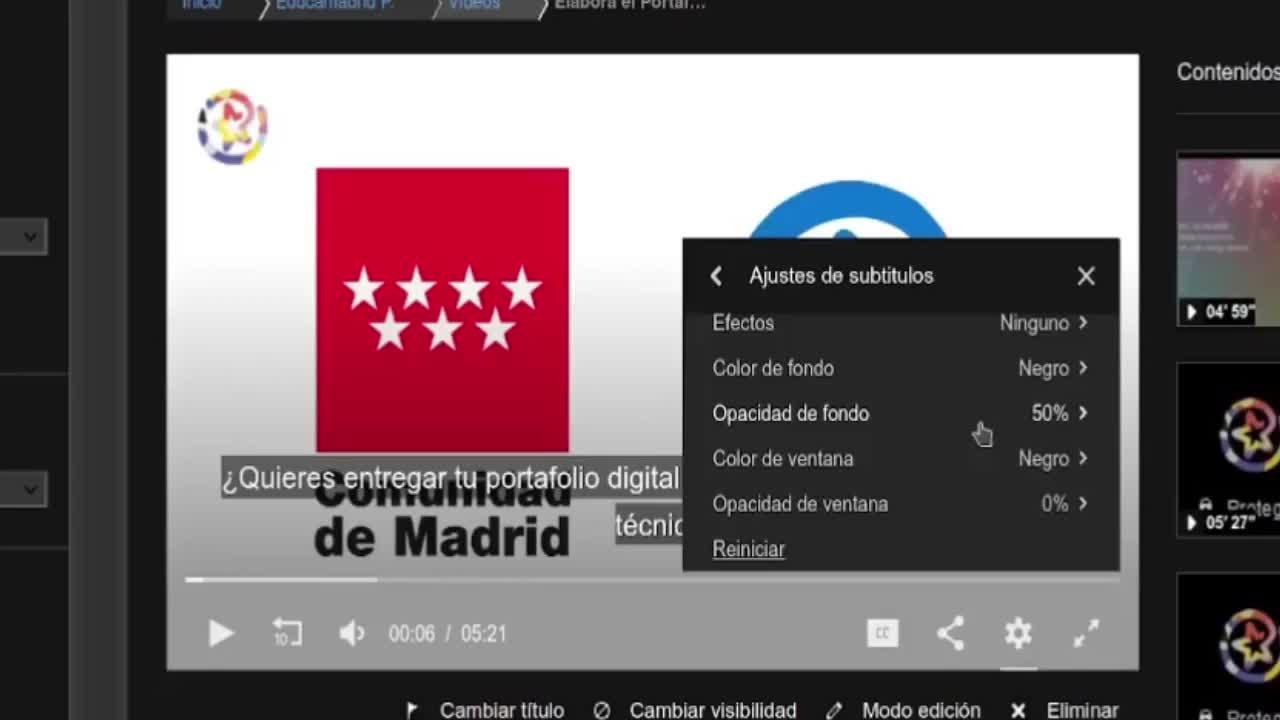Click the Reiniciar link

pyautogui.click(x=748, y=549)
